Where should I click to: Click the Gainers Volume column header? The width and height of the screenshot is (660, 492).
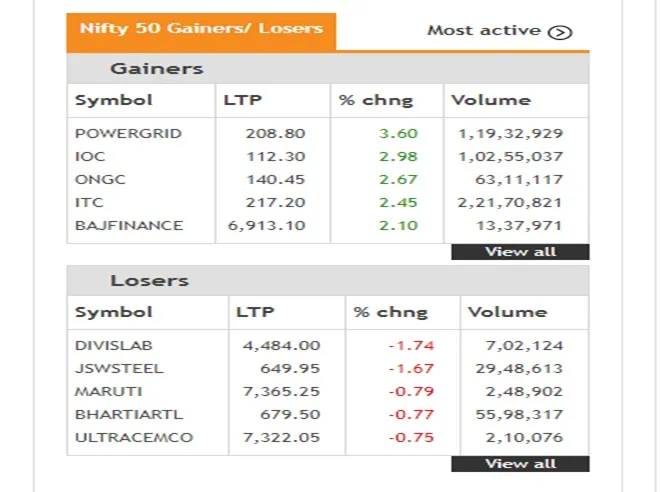(x=491, y=100)
